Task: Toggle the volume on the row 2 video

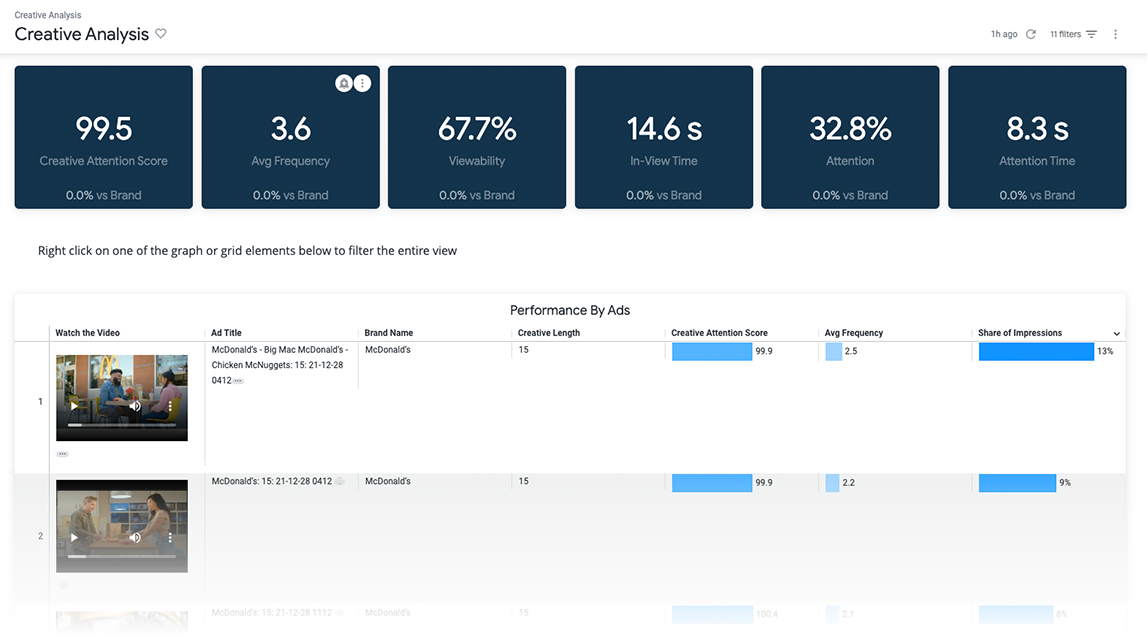Action: [x=135, y=537]
